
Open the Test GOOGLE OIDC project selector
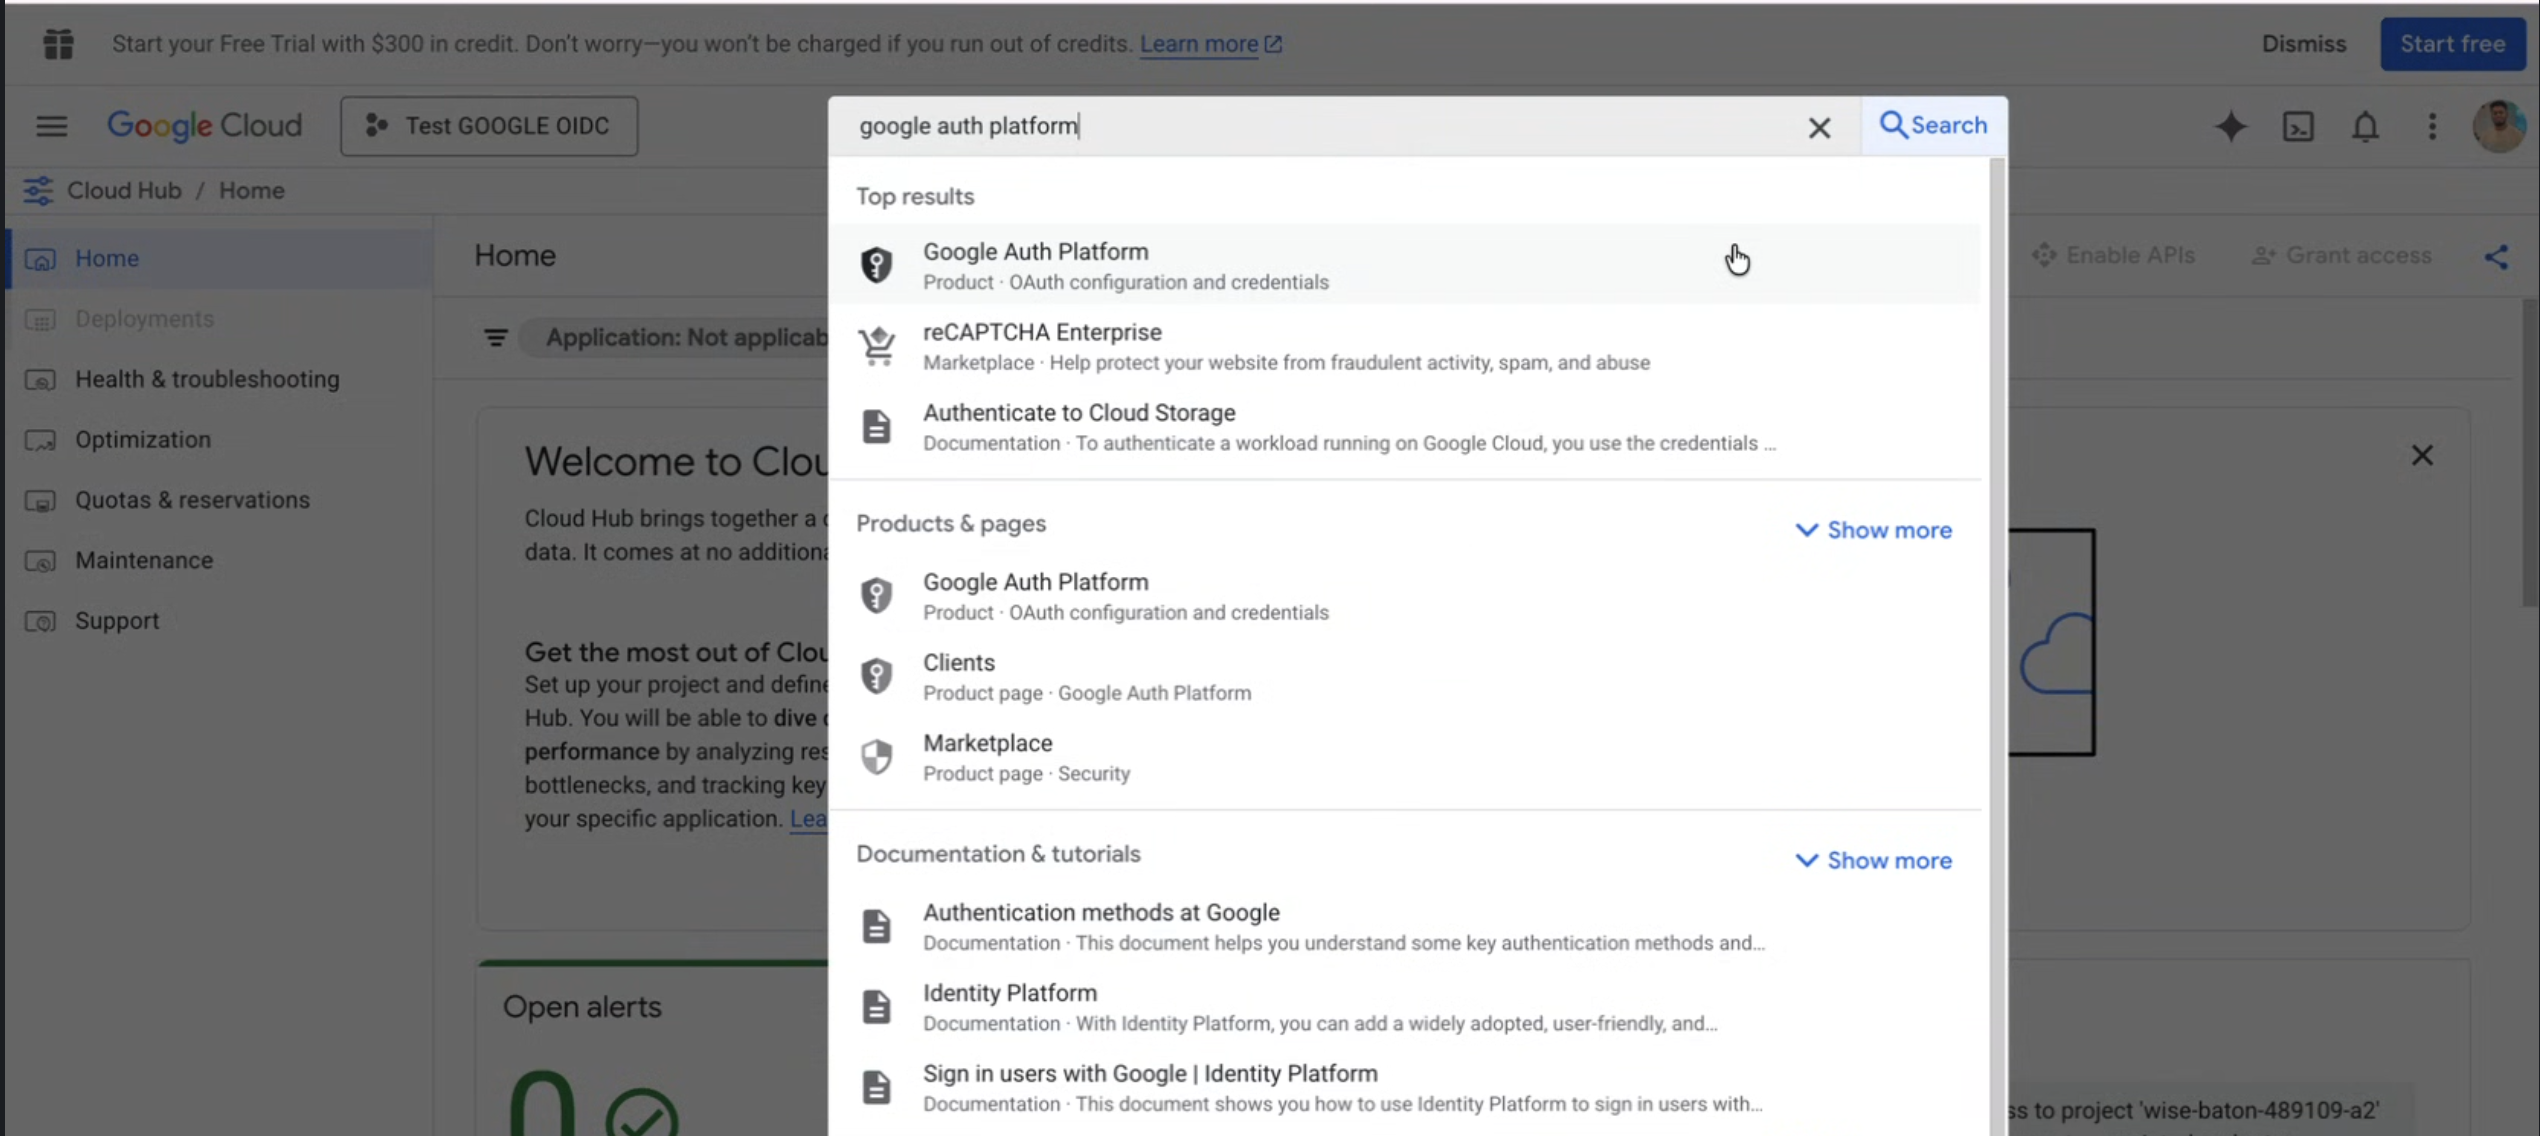click(x=489, y=126)
